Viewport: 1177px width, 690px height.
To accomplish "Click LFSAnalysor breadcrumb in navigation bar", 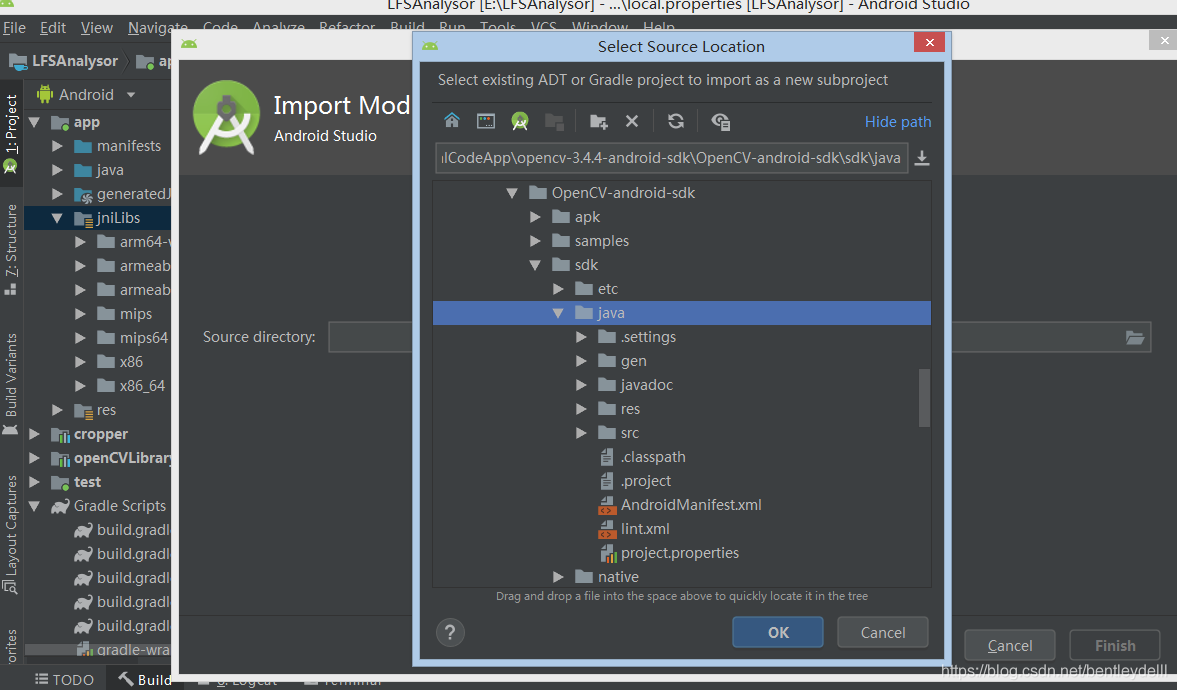I will click(x=64, y=61).
